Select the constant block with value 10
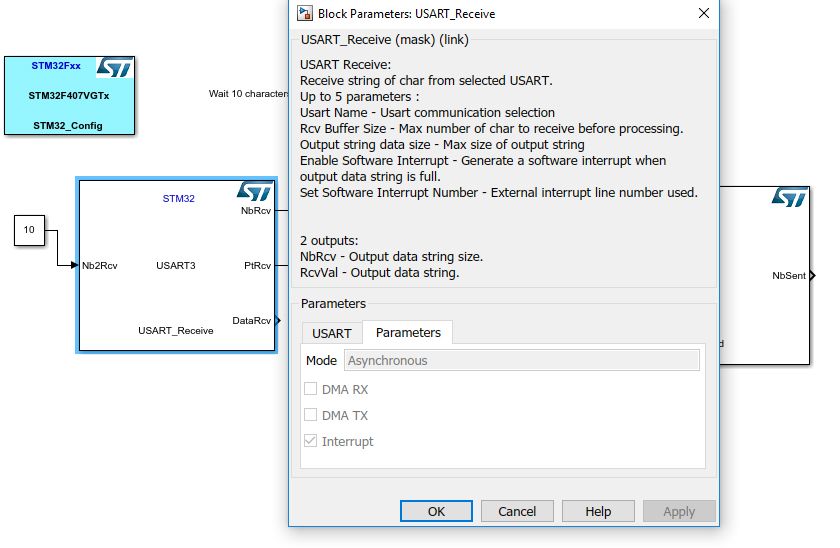The height and width of the screenshot is (548, 840). pos(29,230)
